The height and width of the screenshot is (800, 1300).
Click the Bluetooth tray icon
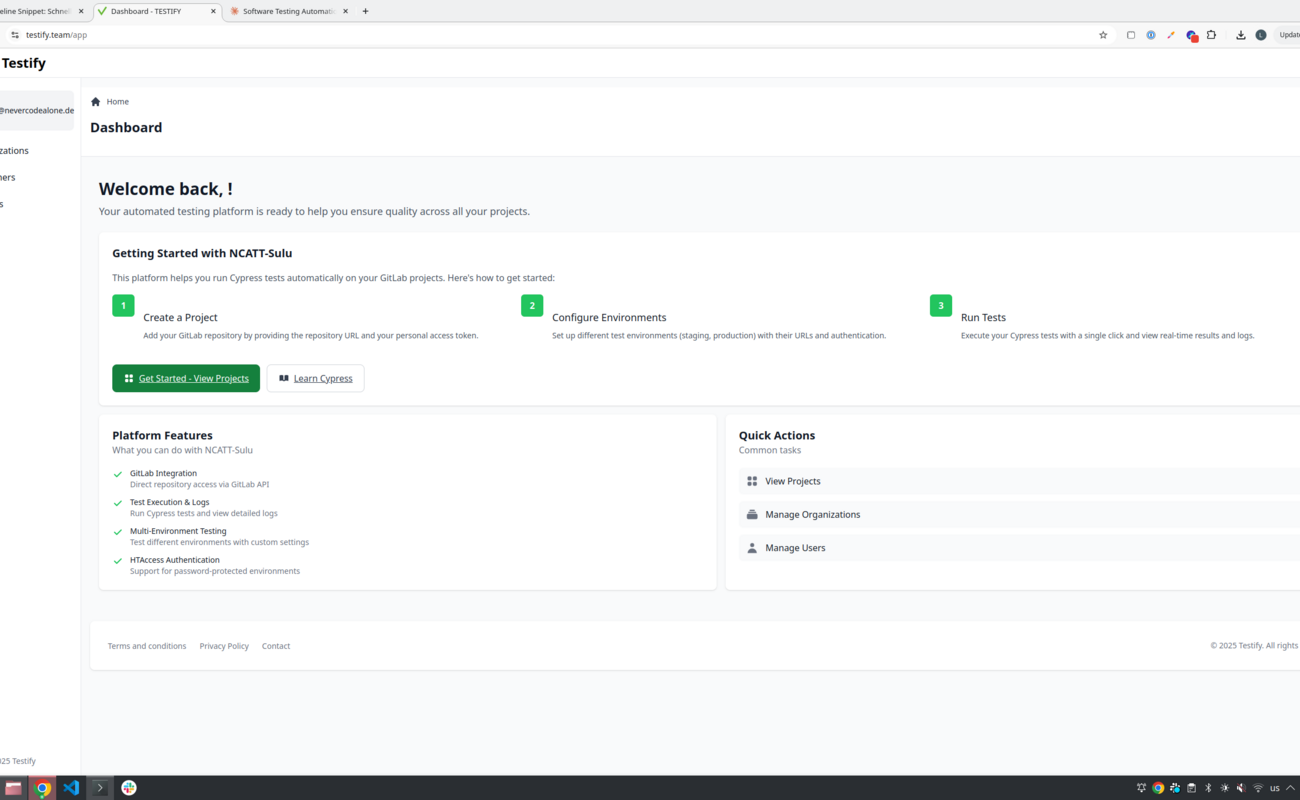pyautogui.click(x=1208, y=788)
